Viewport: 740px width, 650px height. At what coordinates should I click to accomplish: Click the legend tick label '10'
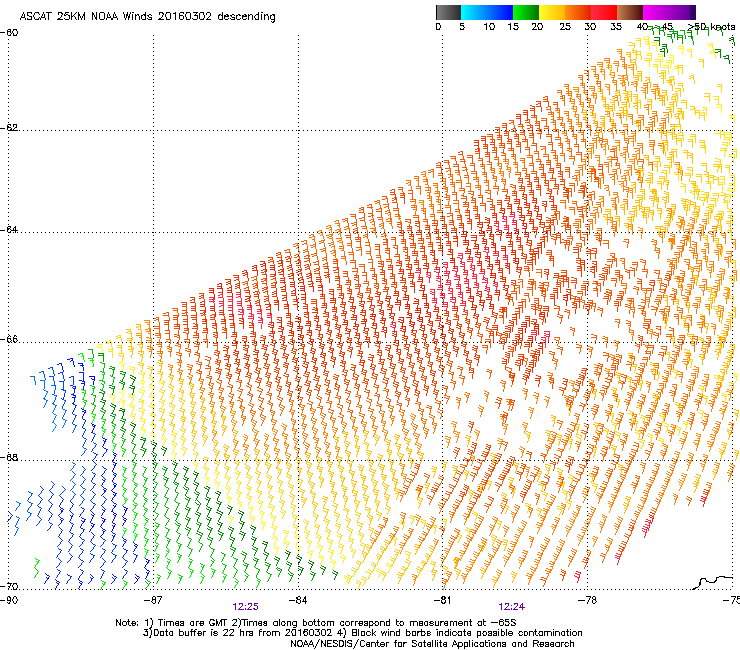coord(489,27)
